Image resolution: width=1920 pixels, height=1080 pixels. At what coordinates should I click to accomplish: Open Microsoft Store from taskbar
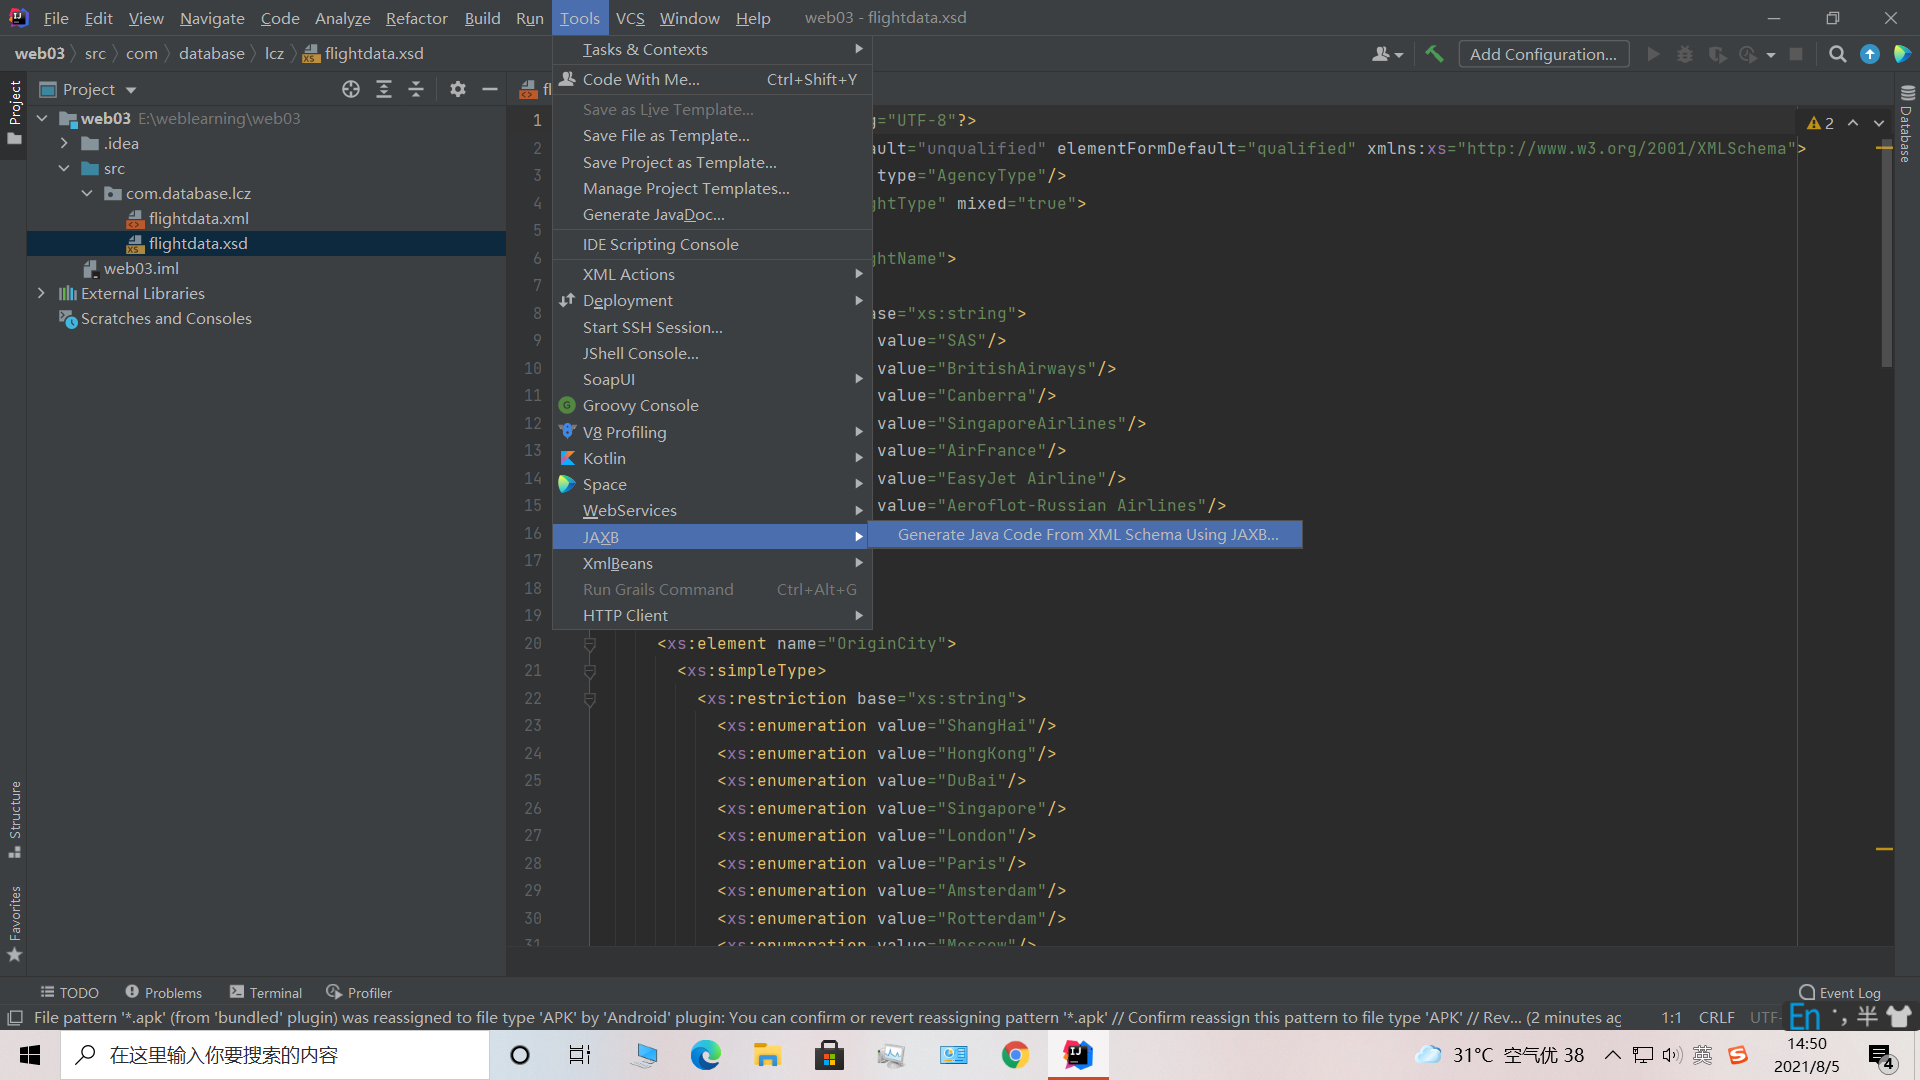[x=829, y=1055]
